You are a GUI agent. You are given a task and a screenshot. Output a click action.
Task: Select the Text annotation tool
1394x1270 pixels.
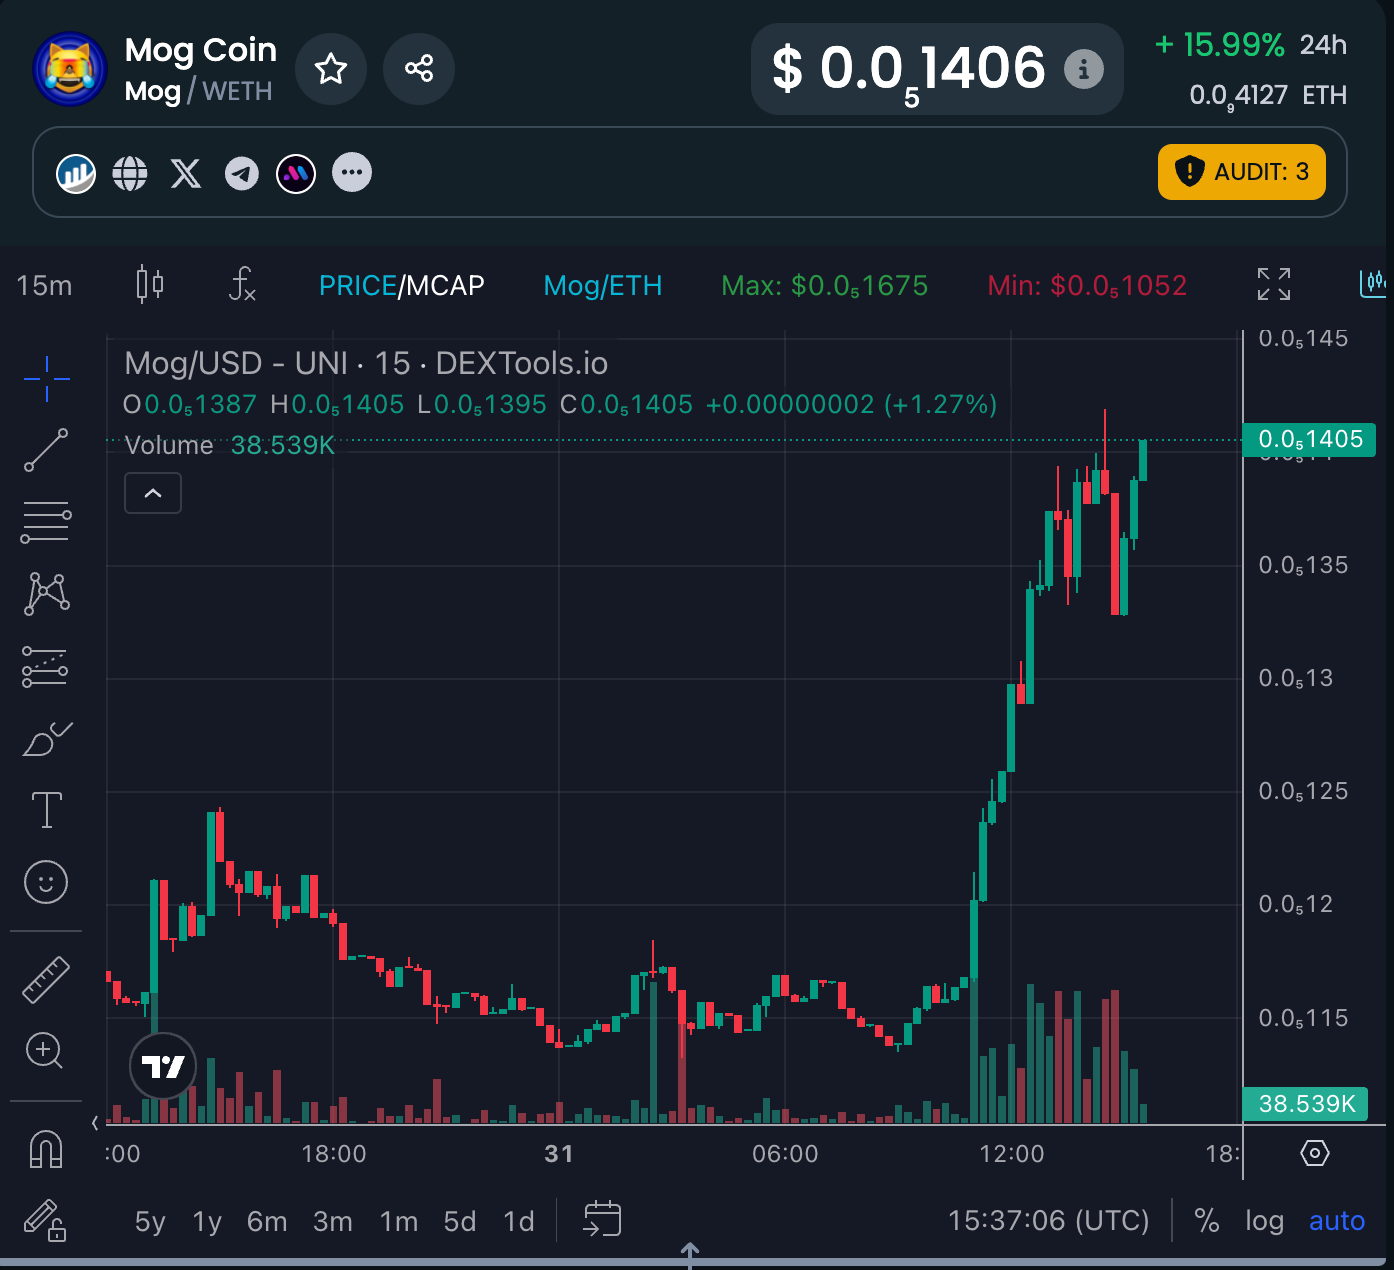[x=46, y=810]
